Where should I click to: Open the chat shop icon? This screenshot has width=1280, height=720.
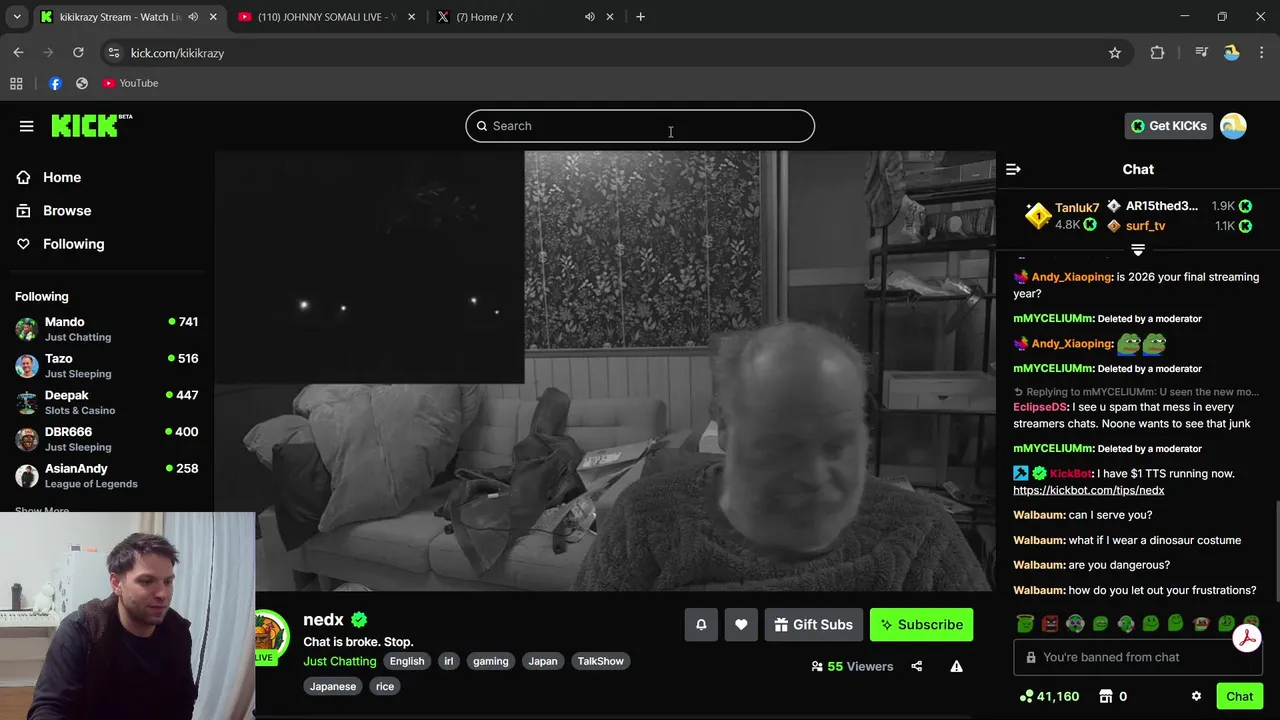pyautogui.click(x=1106, y=696)
